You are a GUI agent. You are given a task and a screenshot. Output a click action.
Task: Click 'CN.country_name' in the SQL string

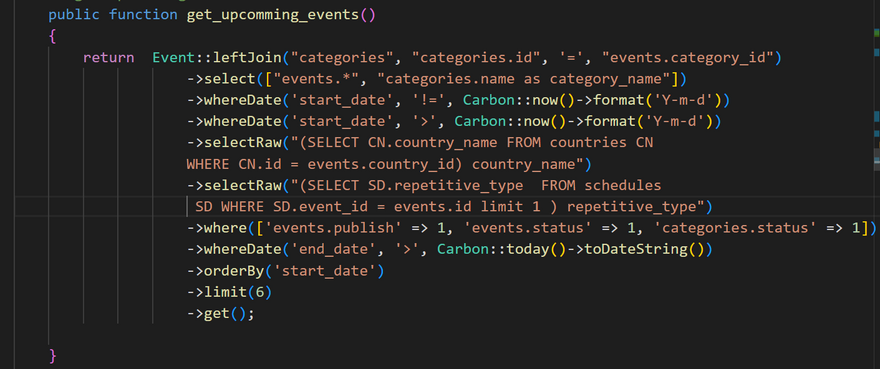[x=433, y=143]
